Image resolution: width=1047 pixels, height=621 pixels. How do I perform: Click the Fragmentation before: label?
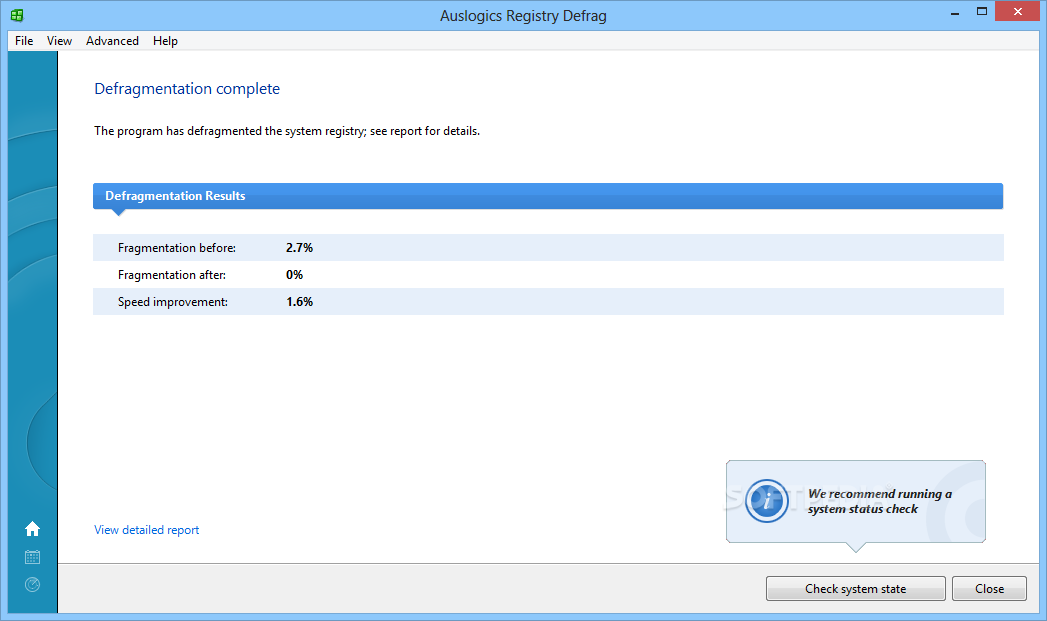177,248
